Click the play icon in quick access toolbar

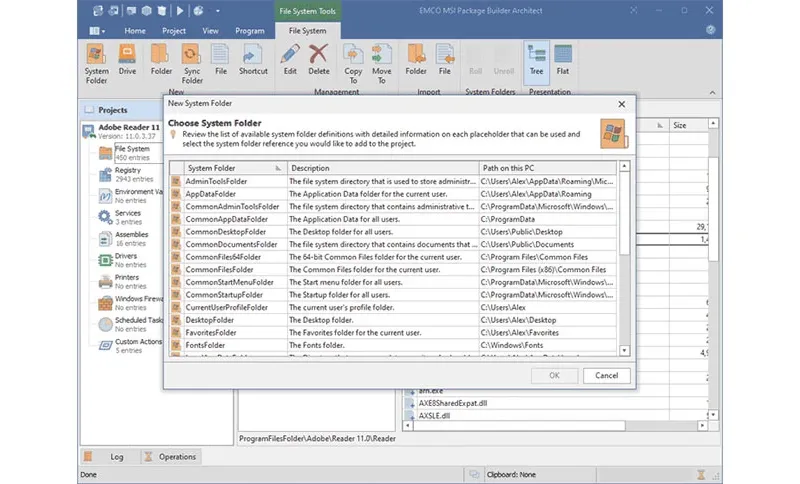(180, 11)
